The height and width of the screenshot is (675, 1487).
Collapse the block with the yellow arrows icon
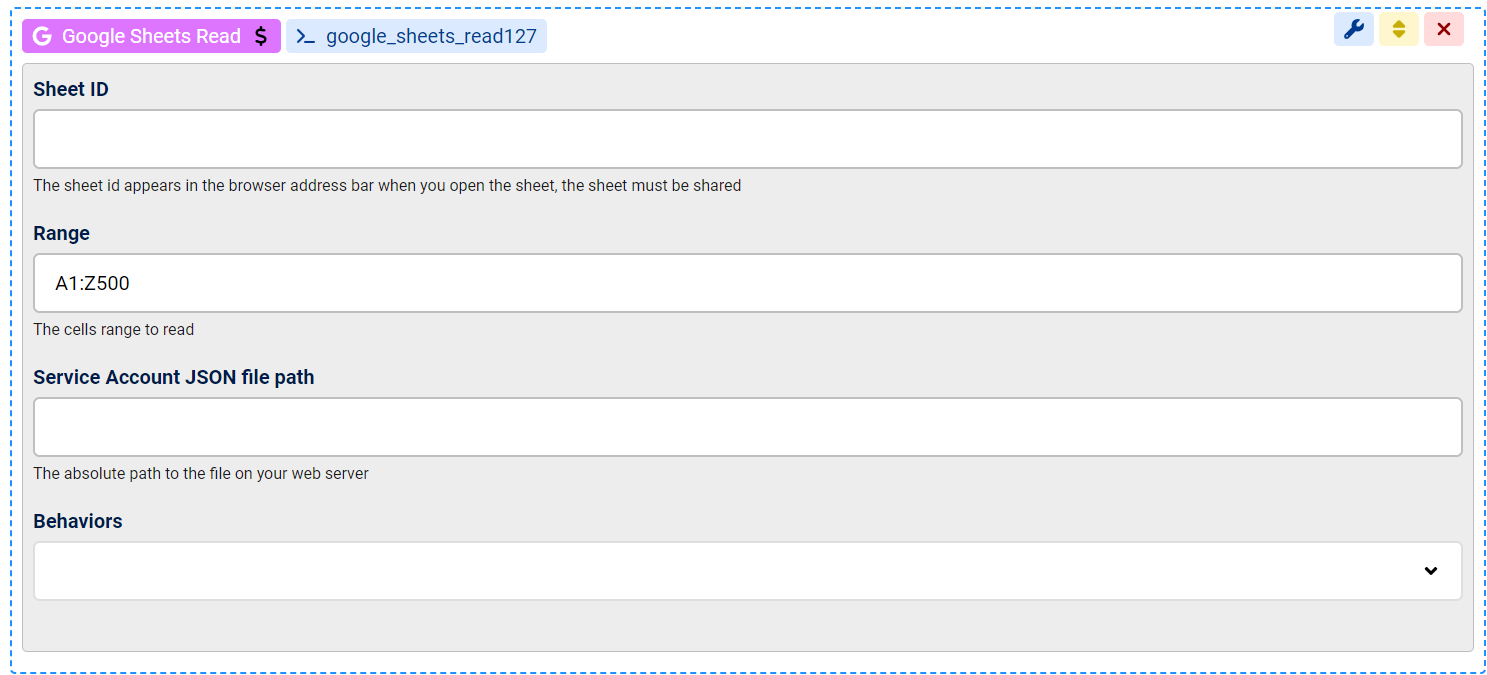tap(1399, 29)
